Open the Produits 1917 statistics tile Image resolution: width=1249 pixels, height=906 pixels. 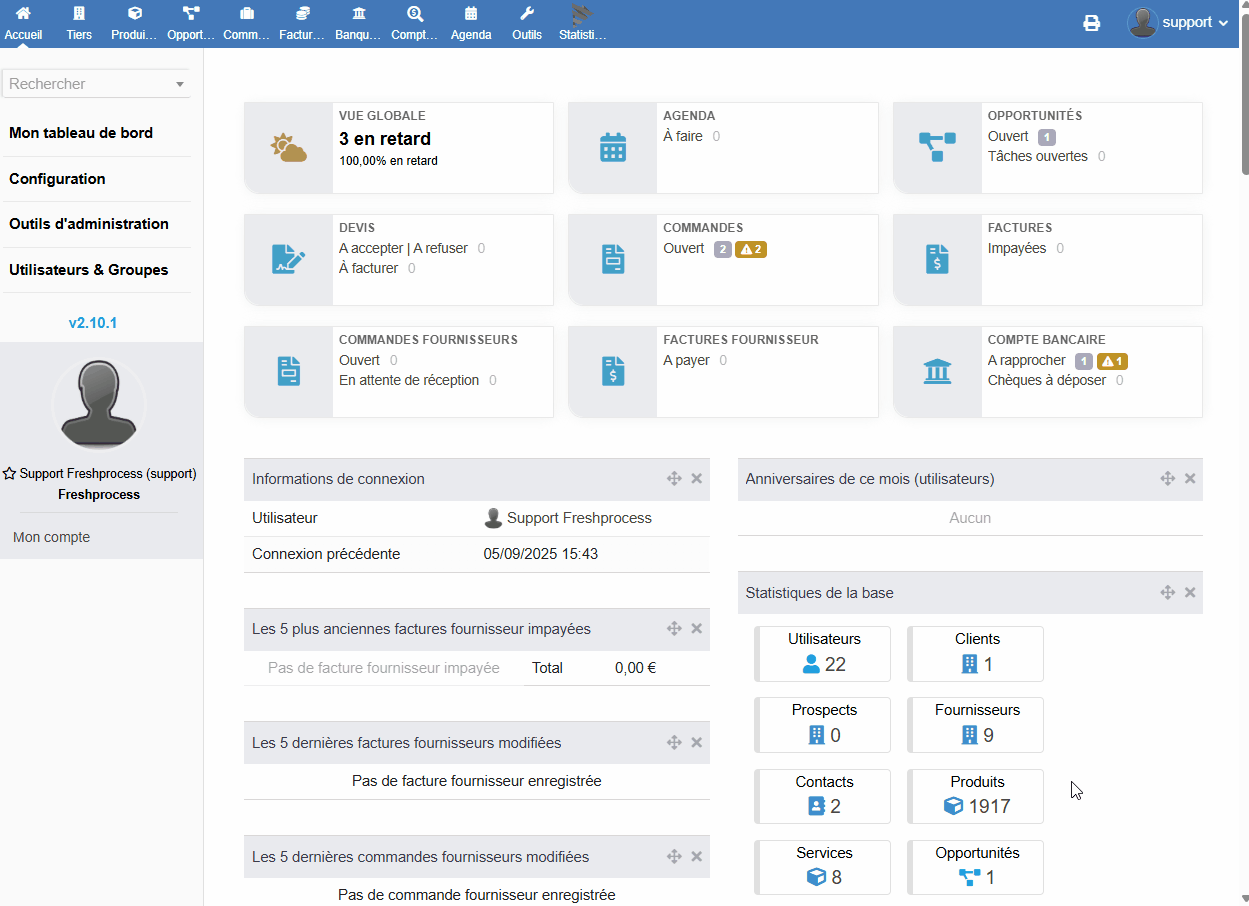pos(976,796)
